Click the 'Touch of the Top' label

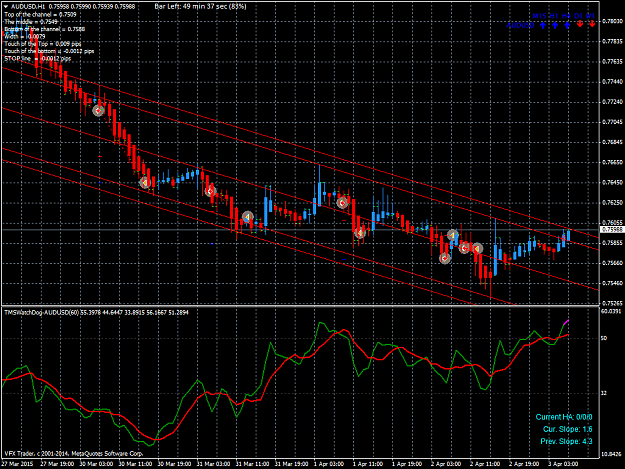(43, 44)
